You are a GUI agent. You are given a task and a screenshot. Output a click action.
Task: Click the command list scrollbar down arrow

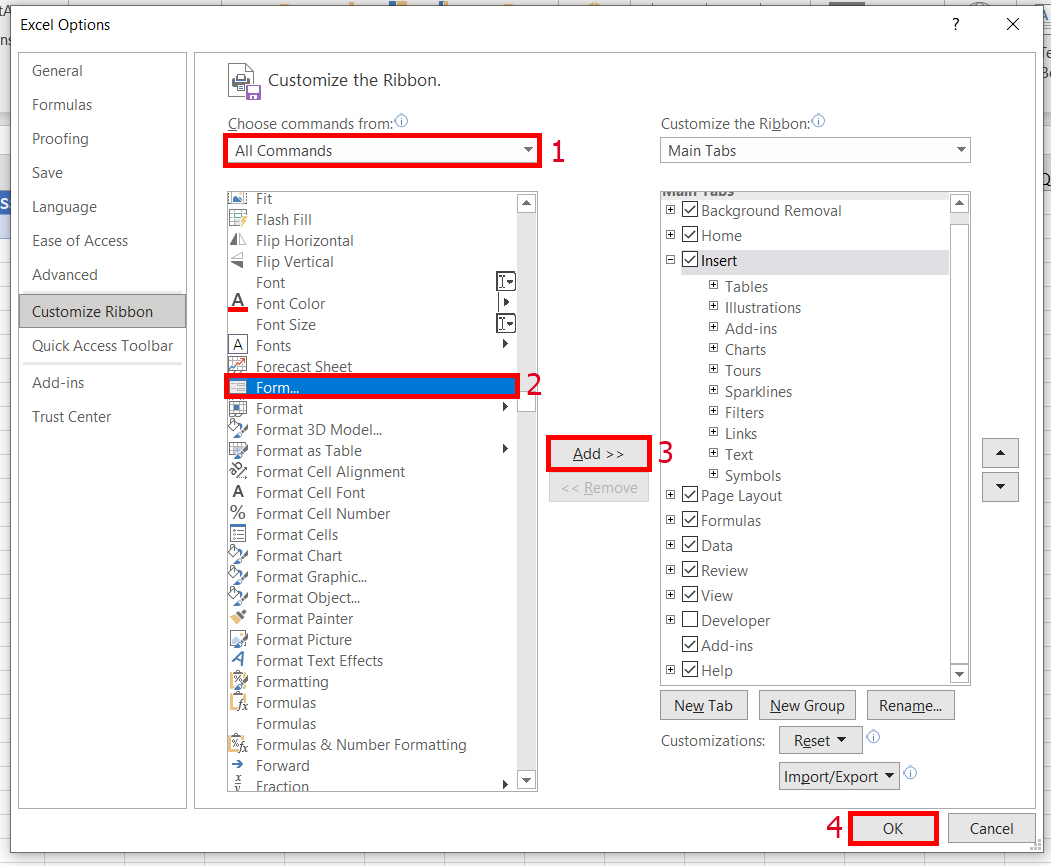526,780
